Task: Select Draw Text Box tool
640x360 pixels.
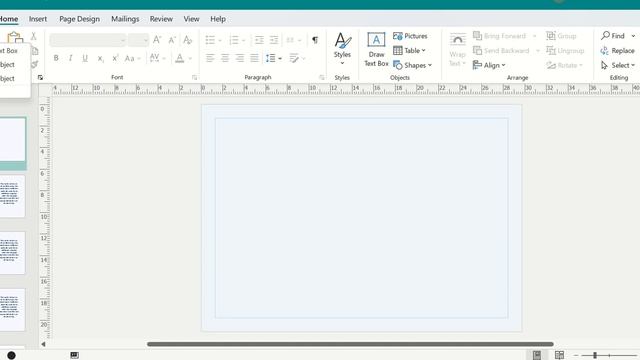Action: [376, 49]
